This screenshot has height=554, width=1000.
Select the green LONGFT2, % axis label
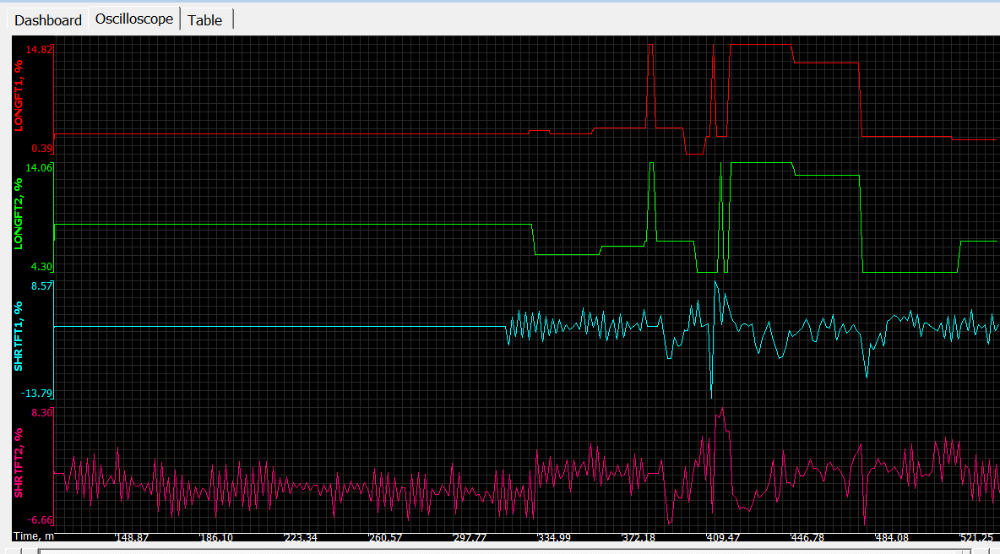tap(18, 215)
